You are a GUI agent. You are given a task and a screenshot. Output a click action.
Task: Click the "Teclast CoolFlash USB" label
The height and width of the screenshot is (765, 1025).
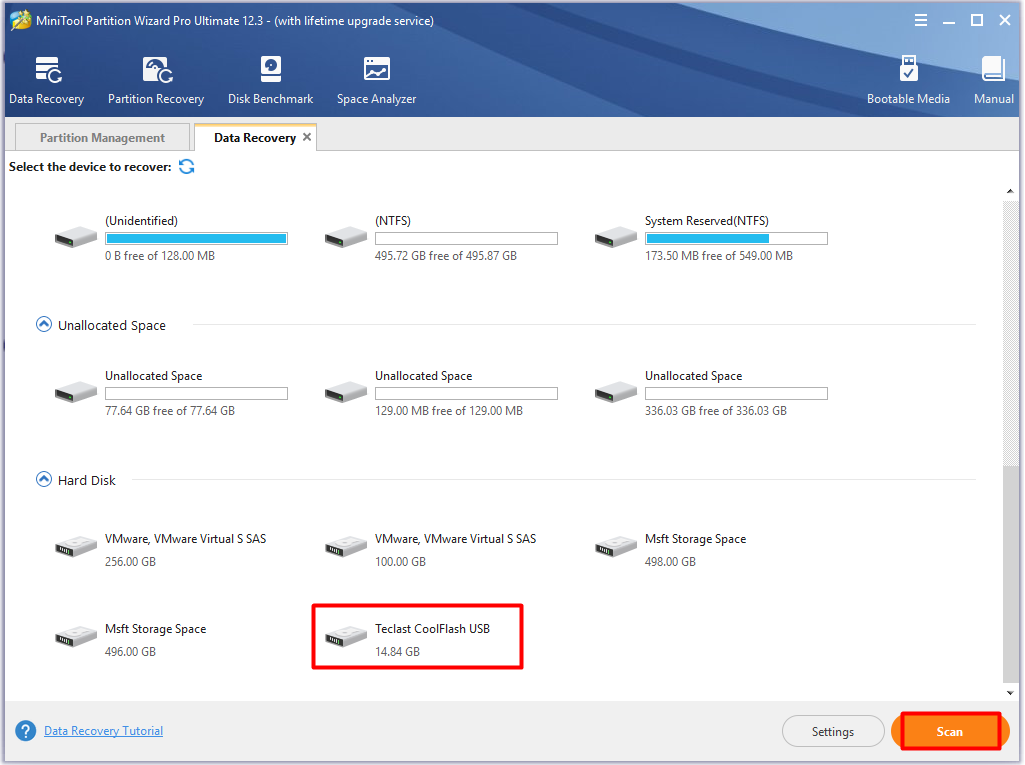tap(432, 629)
